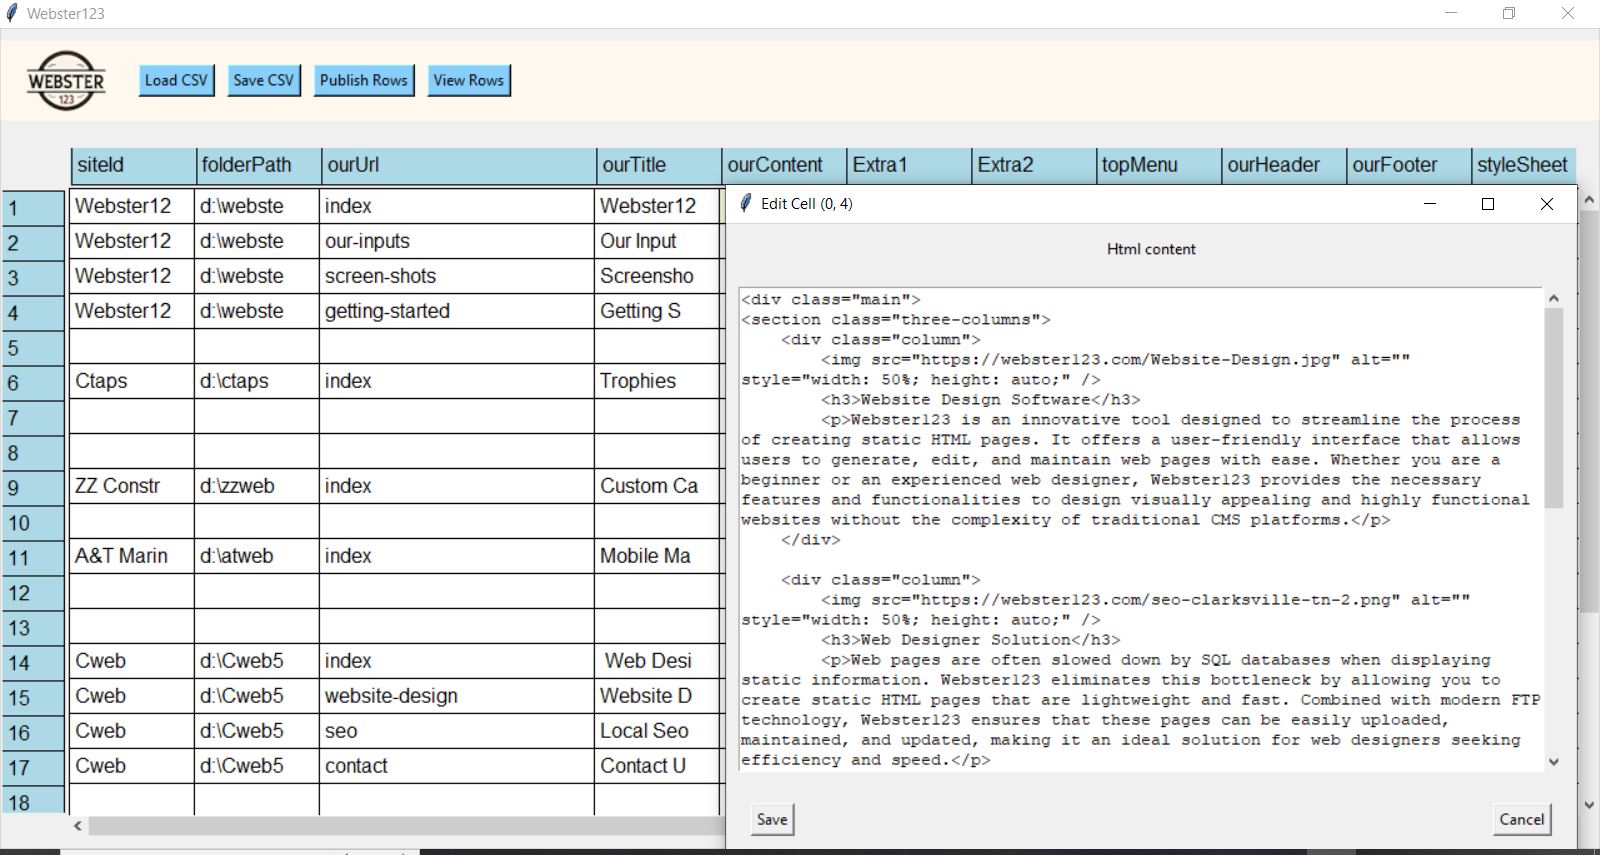1600x855 pixels.
Task: Click the Save CSV button
Action: pyautogui.click(x=263, y=80)
